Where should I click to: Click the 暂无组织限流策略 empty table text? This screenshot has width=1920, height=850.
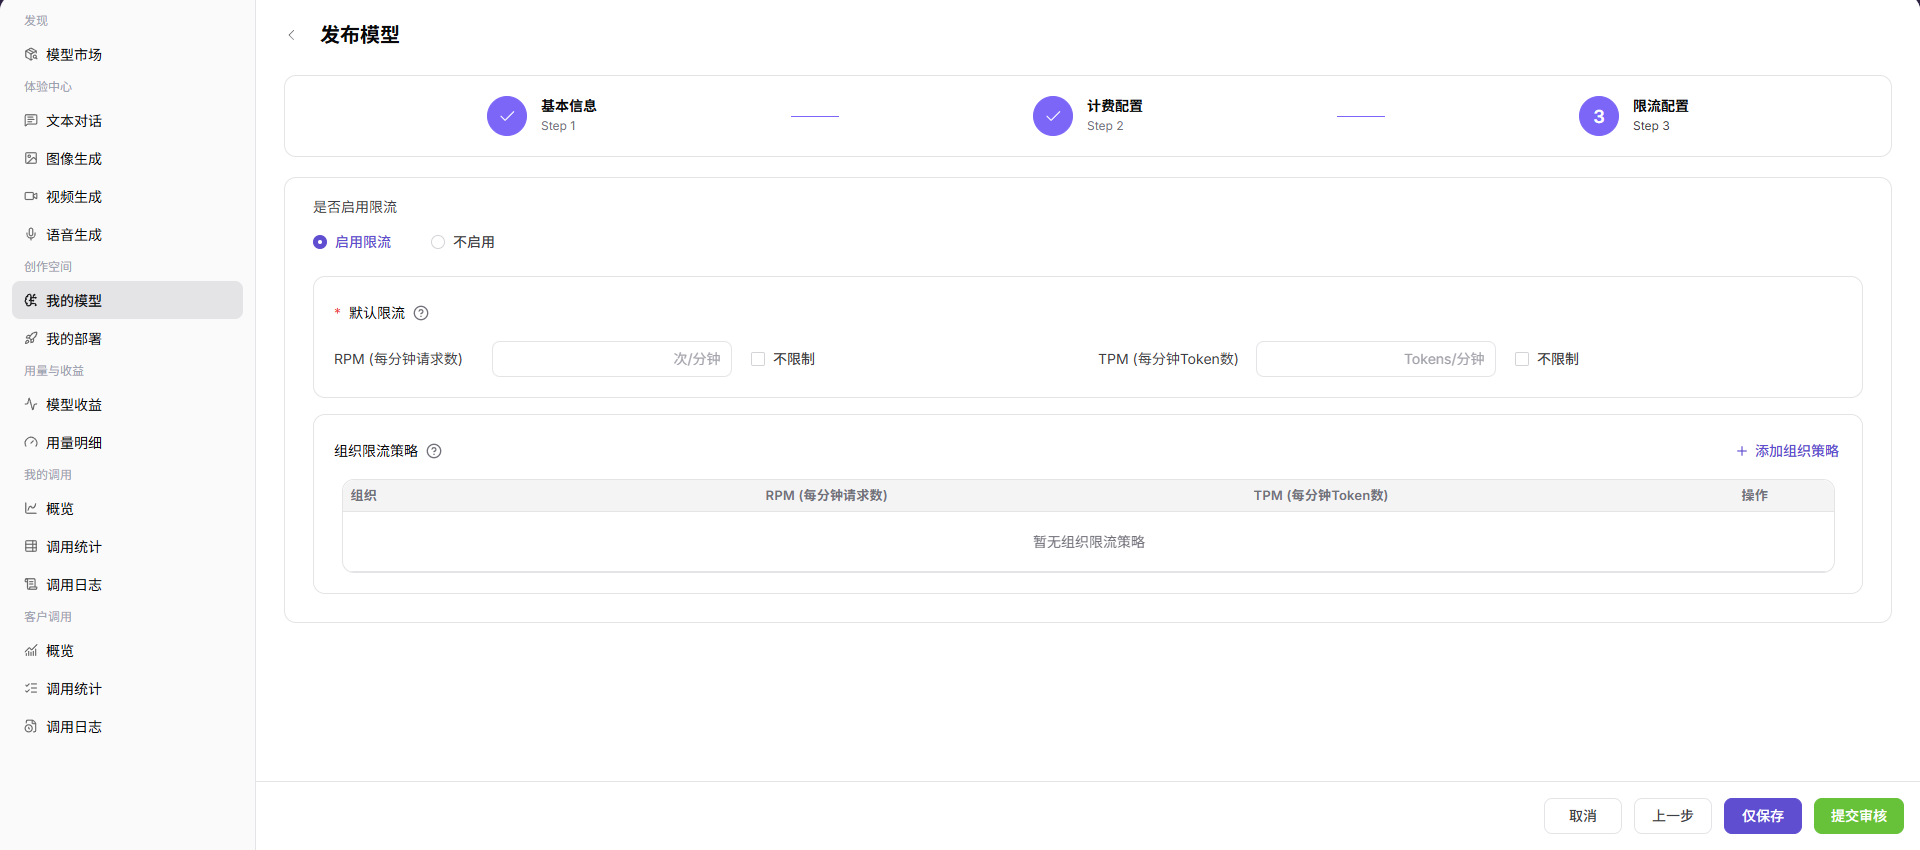tap(1089, 542)
